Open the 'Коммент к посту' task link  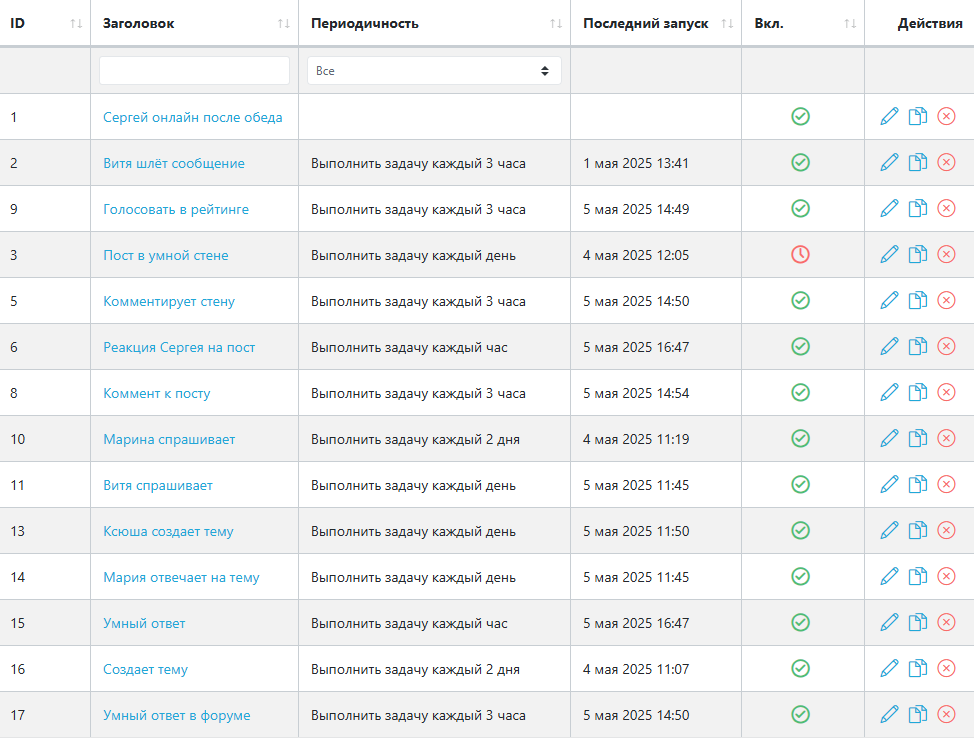[x=157, y=393]
